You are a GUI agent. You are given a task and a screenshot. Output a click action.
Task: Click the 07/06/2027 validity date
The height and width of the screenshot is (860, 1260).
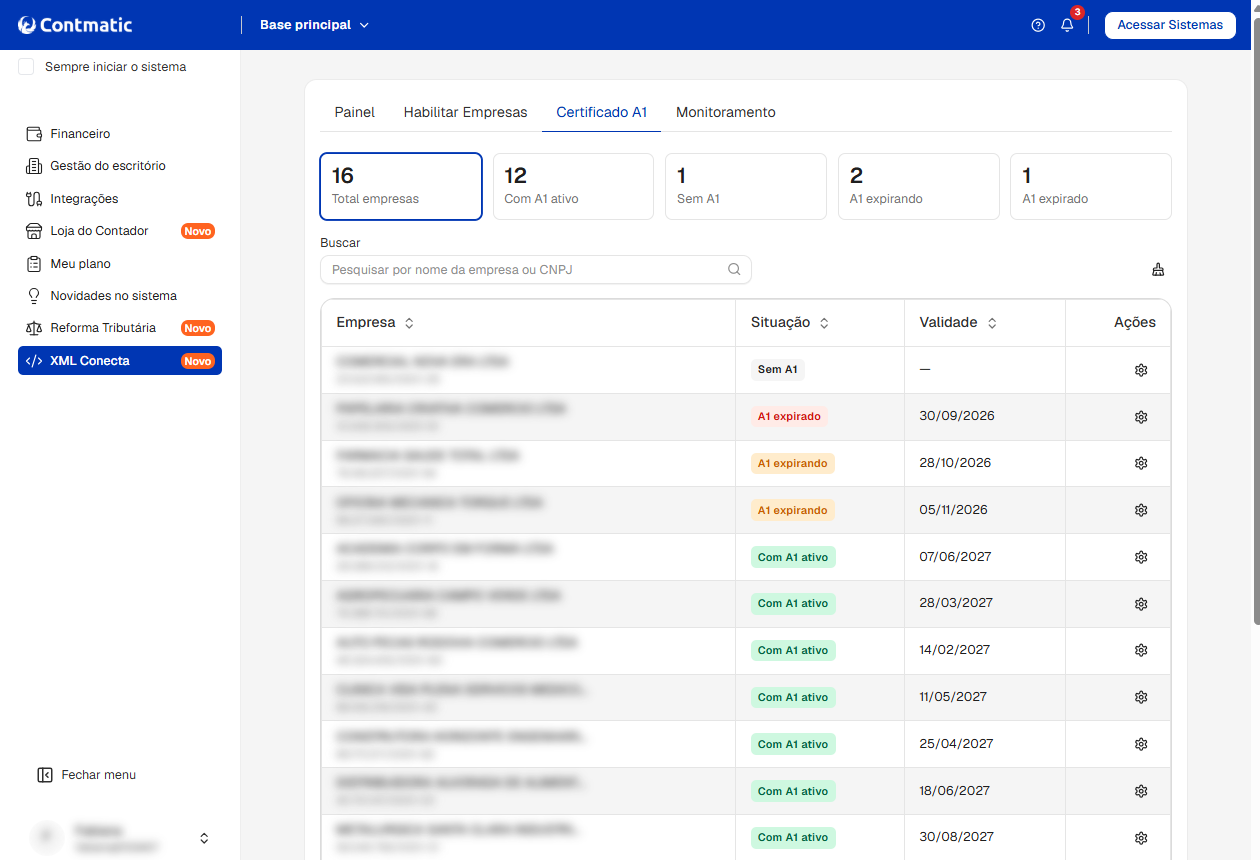pos(955,557)
